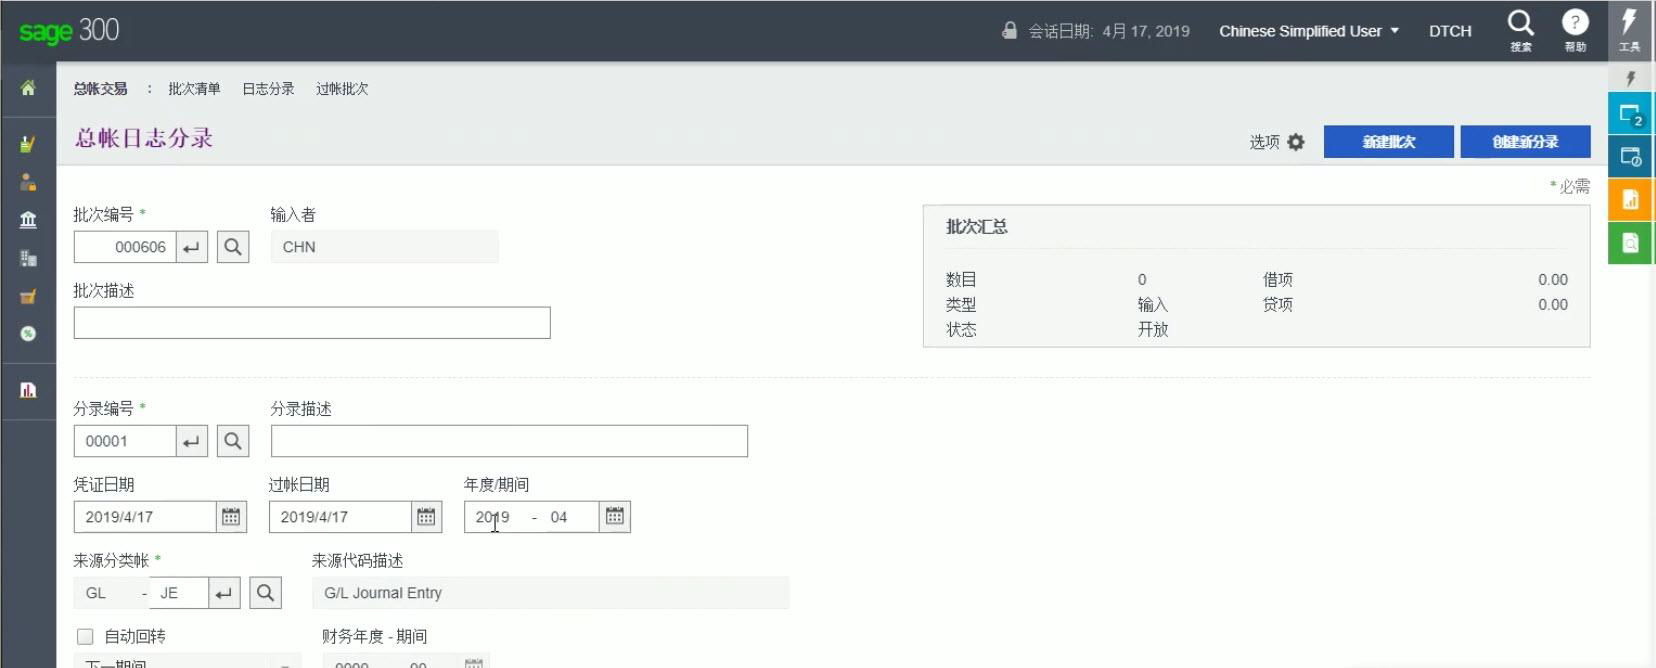Click the home icon in left sidebar

28,88
